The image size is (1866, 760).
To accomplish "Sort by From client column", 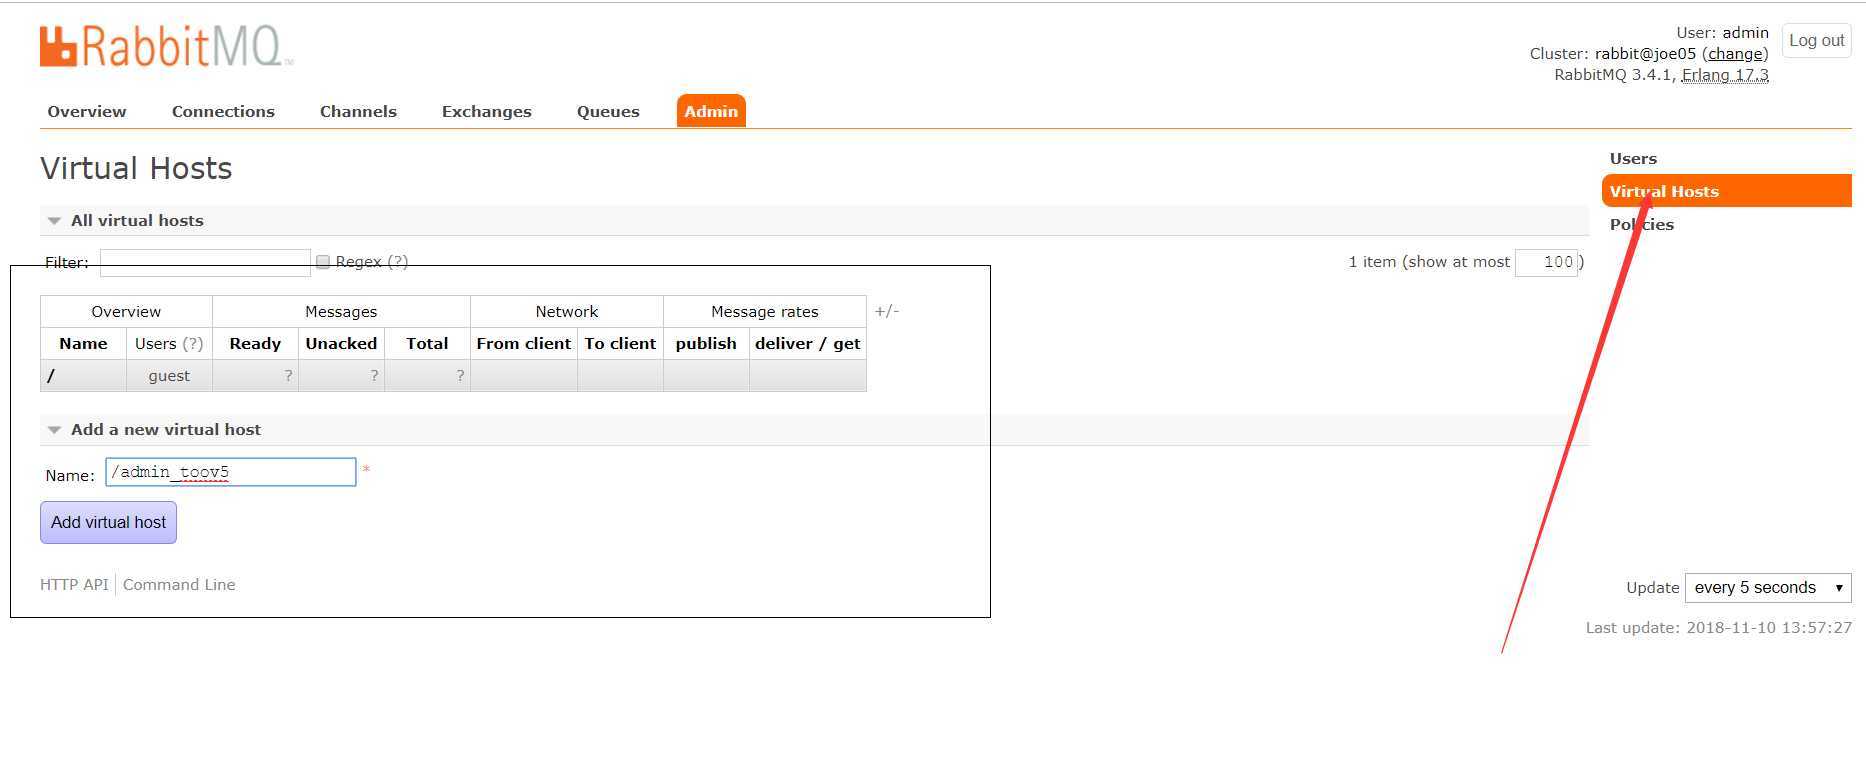I will [524, 343].
